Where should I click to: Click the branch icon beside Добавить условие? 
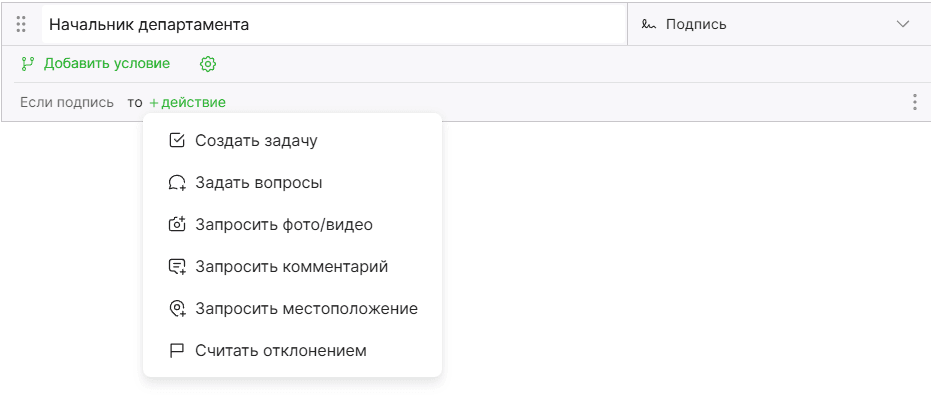tap(27, 63)
